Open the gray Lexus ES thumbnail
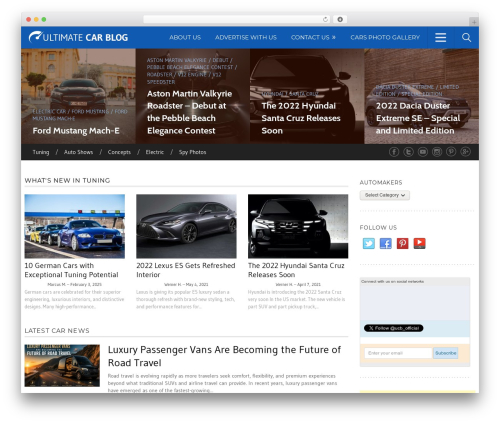The height and width of the screenshot is (423, 500). click(x=186, y=226)
